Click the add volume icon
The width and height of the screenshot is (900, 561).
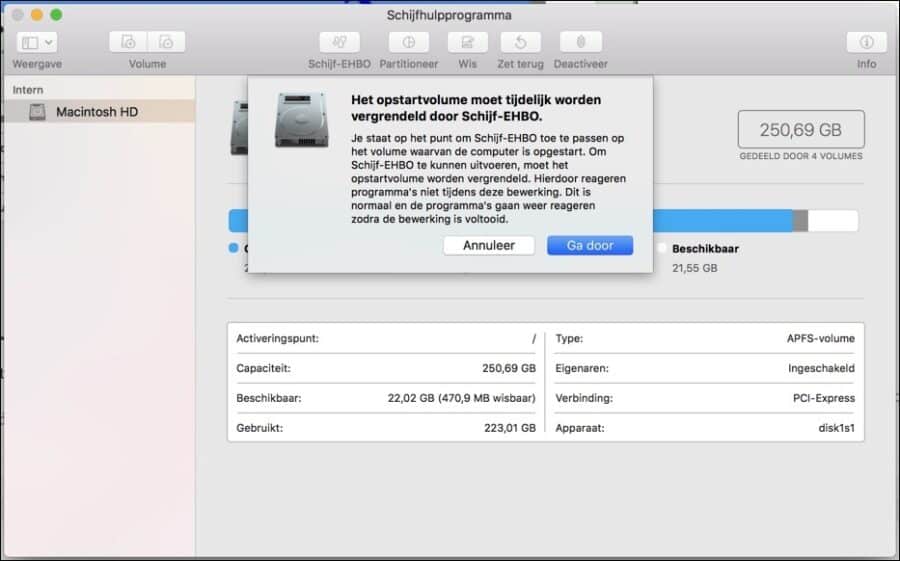(x=128, y=42)
